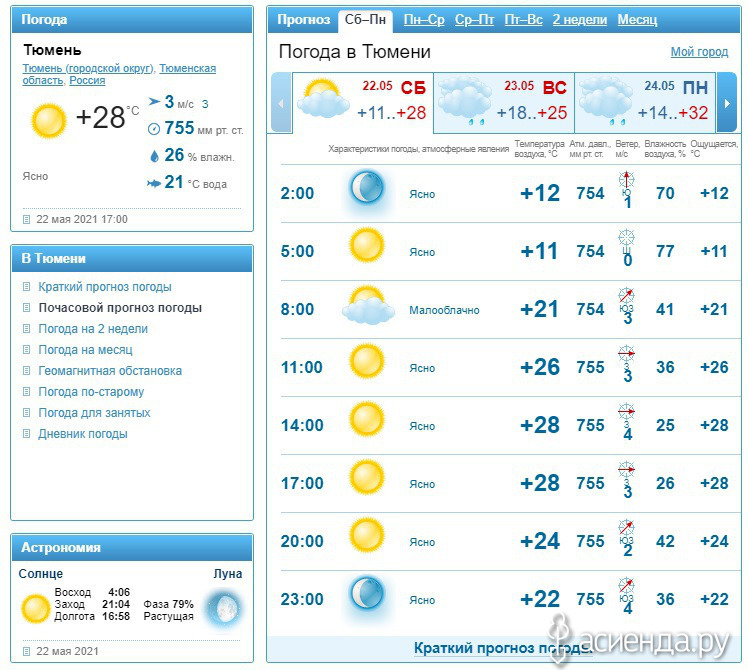Click the rainy cloud icon for Monday 24.05
Screen dimensions: 748x670
(606, 101)
